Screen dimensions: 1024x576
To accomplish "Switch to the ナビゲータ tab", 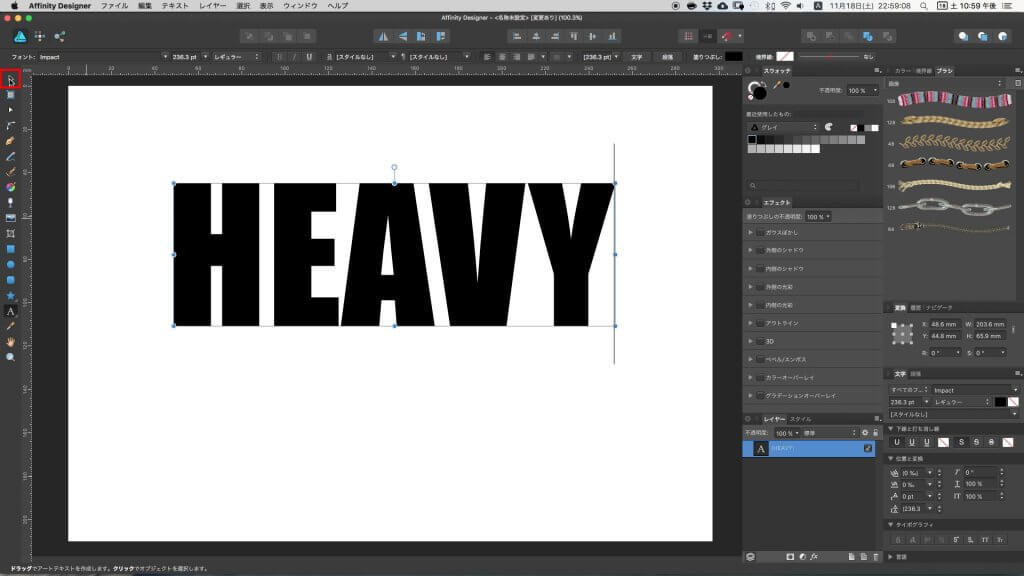I will tap(939, 308).
